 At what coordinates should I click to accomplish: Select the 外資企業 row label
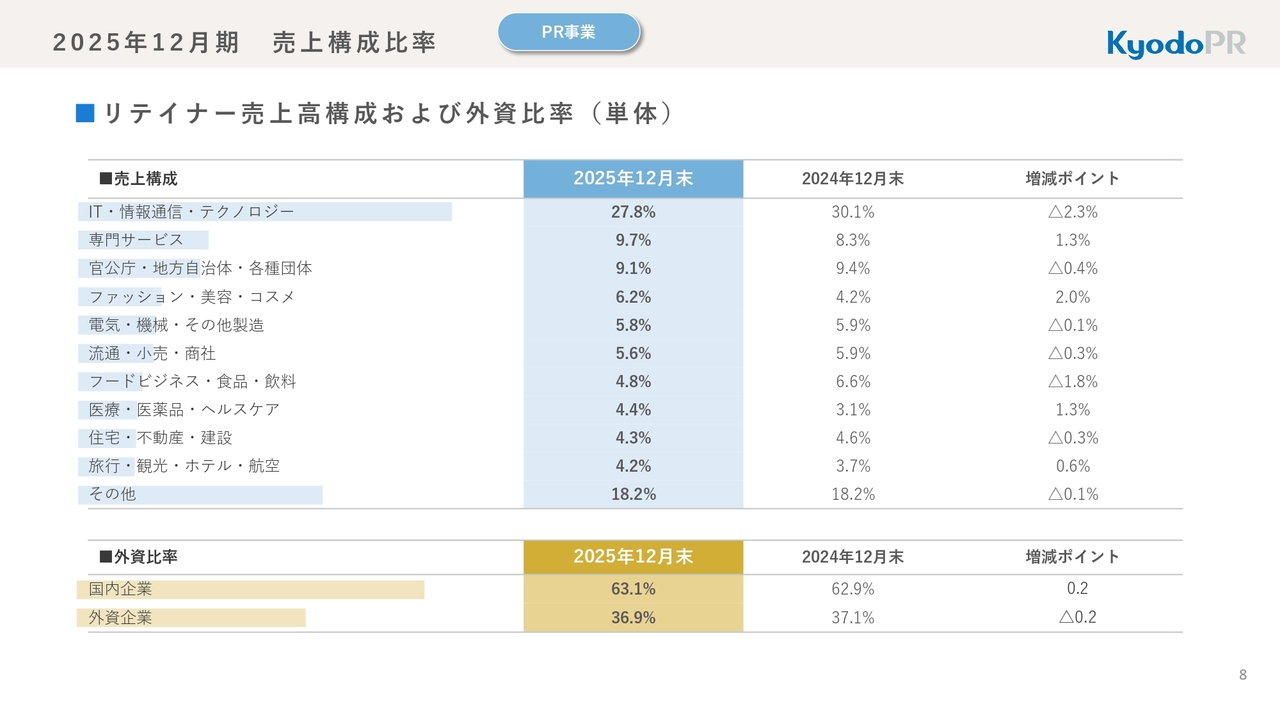point(121,618)
